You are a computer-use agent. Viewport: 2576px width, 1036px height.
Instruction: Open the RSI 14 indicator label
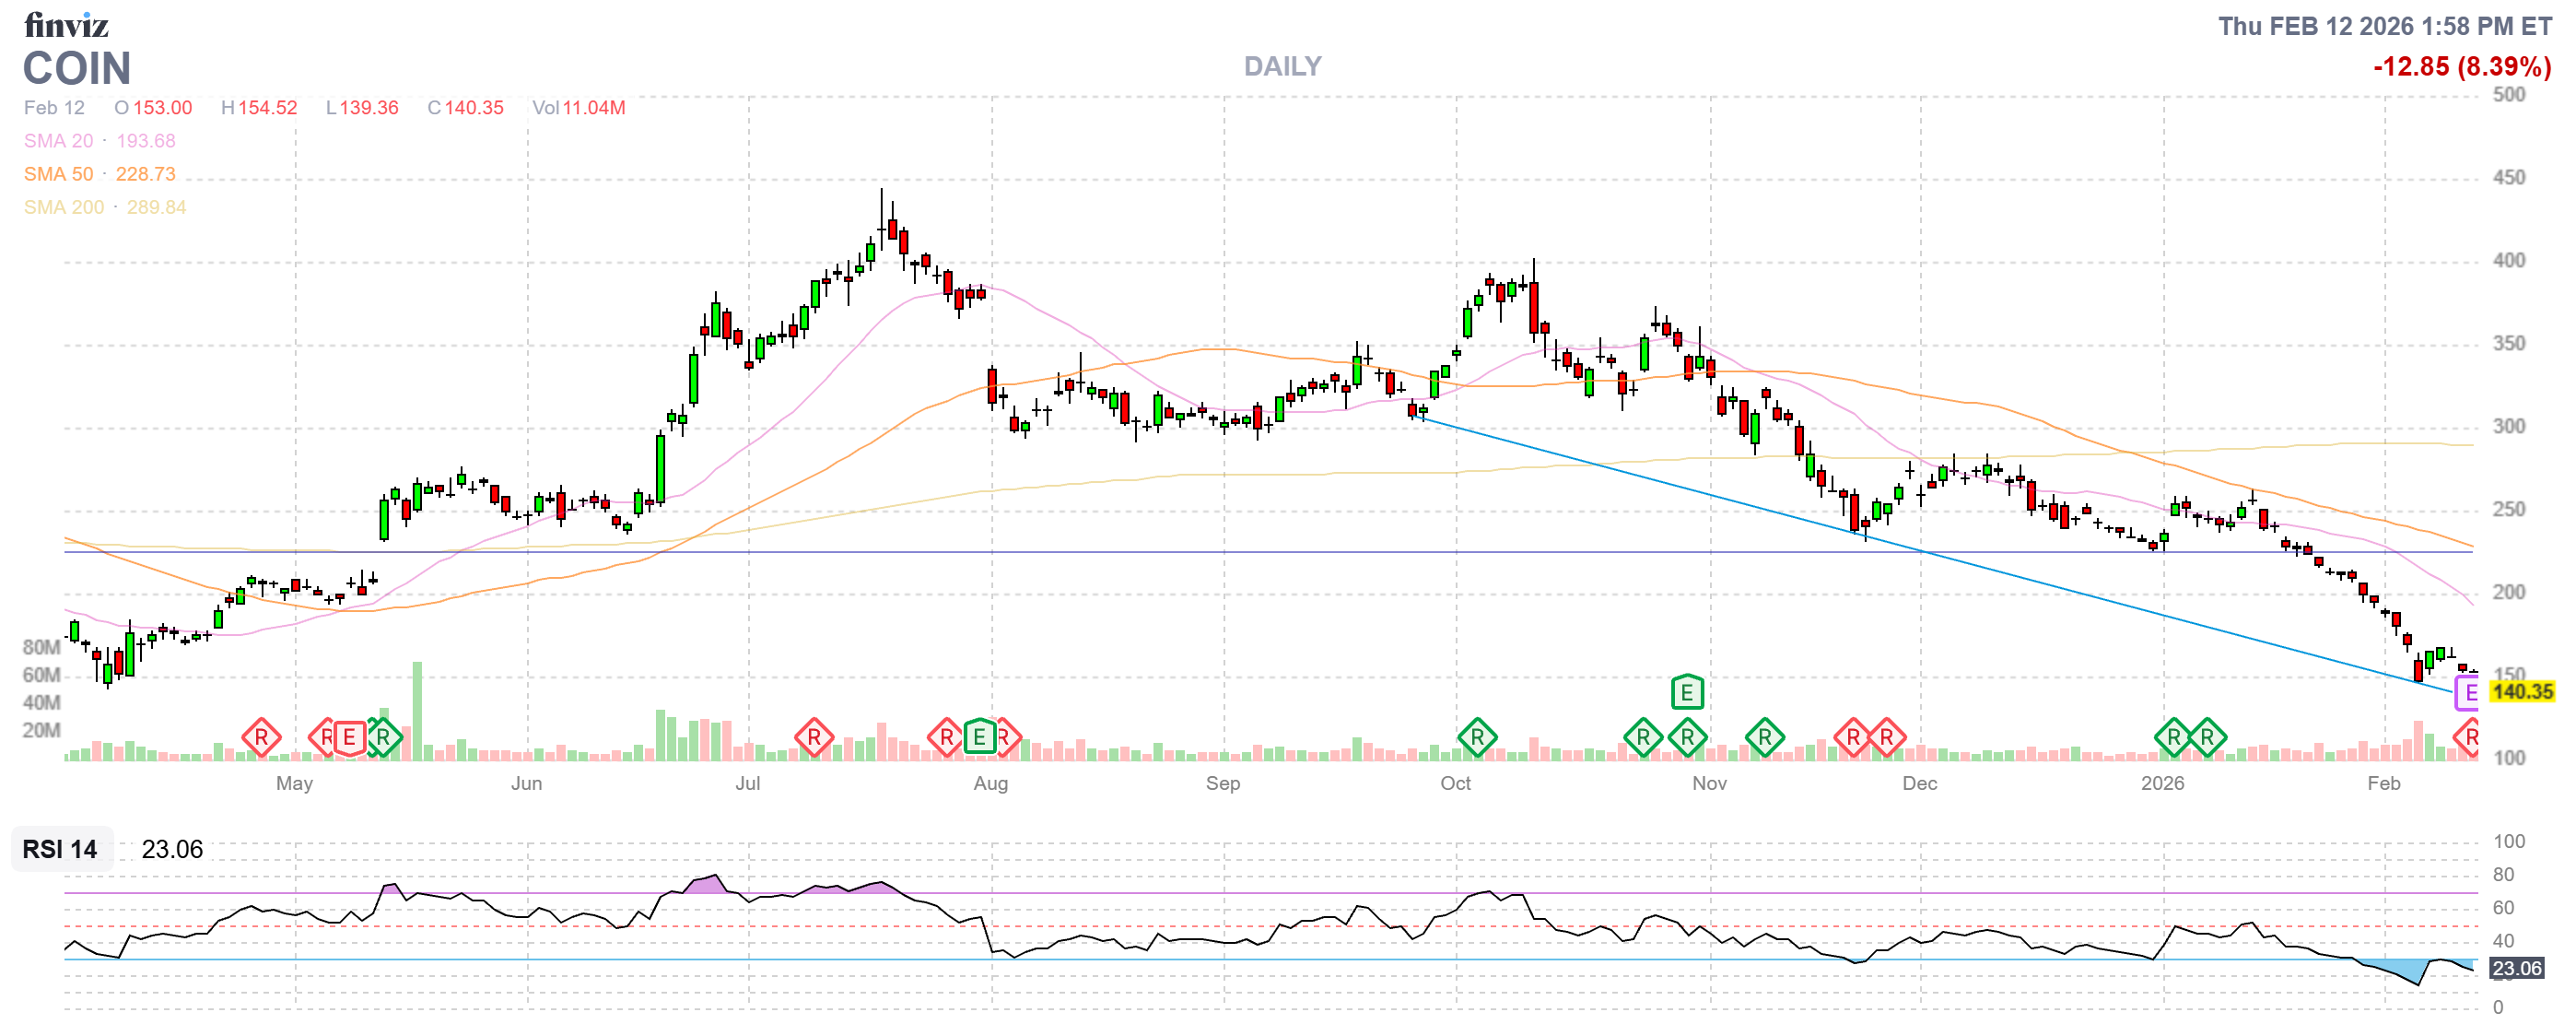[x=60, y=850]
